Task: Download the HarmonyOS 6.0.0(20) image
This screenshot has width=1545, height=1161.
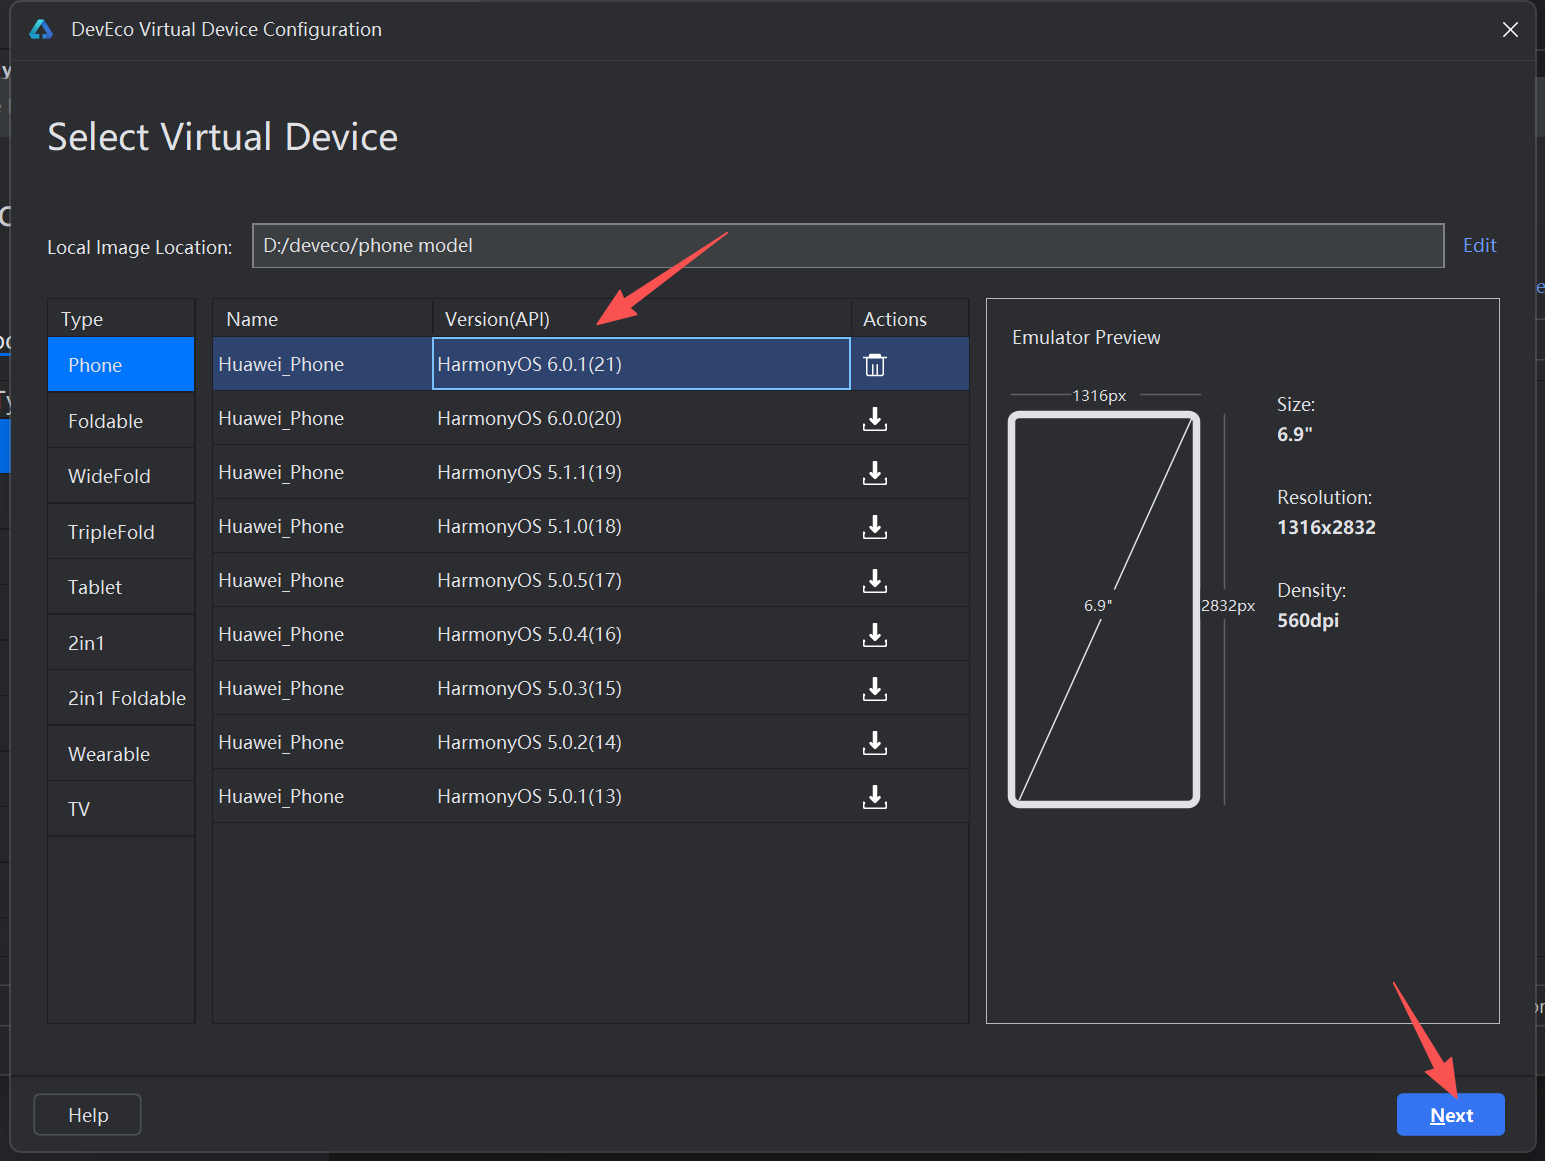Action: (875, 419)
